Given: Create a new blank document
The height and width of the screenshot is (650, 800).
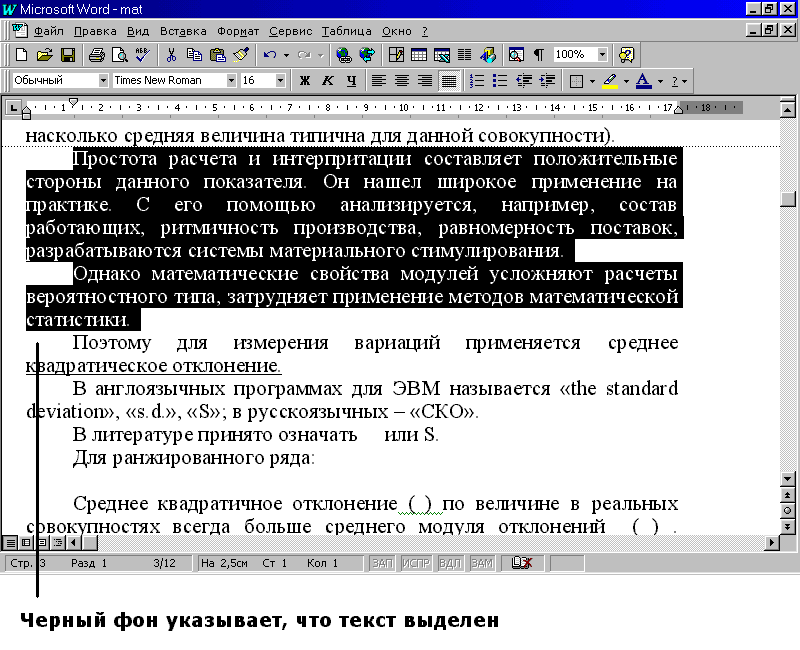Looking at the screenshot, I should 22,55.
